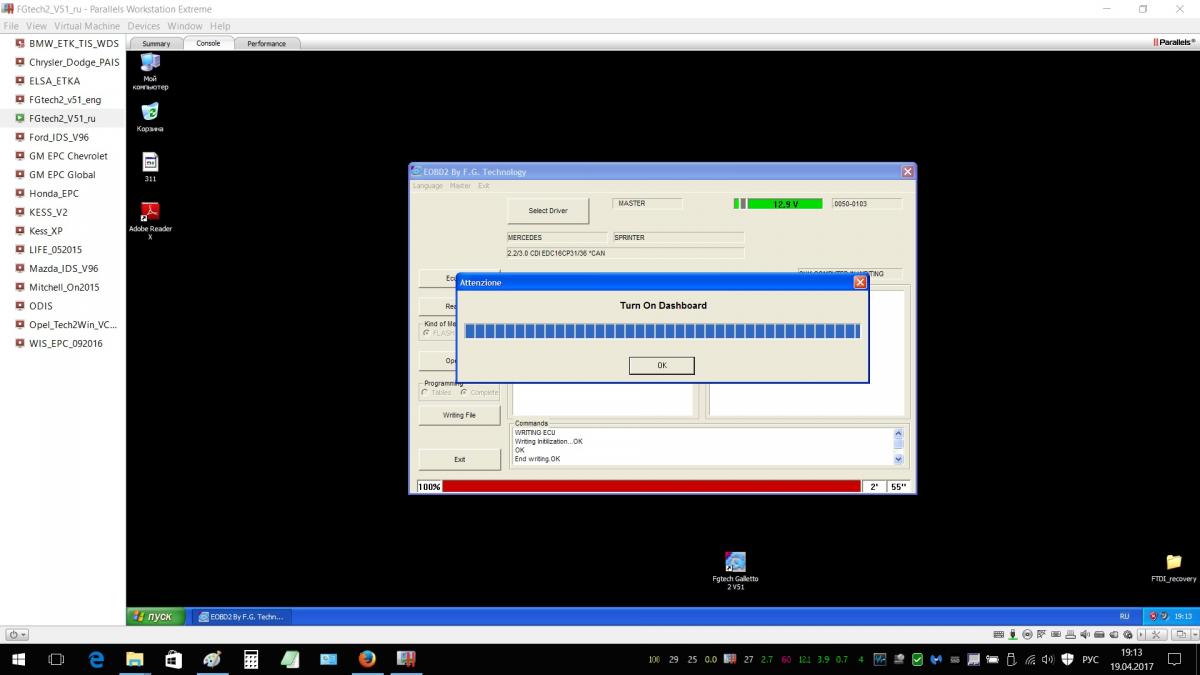Screen dimensions: 1200x675
Task: Open the Language menu in EOBD2
Action: (x=428, y=185)
